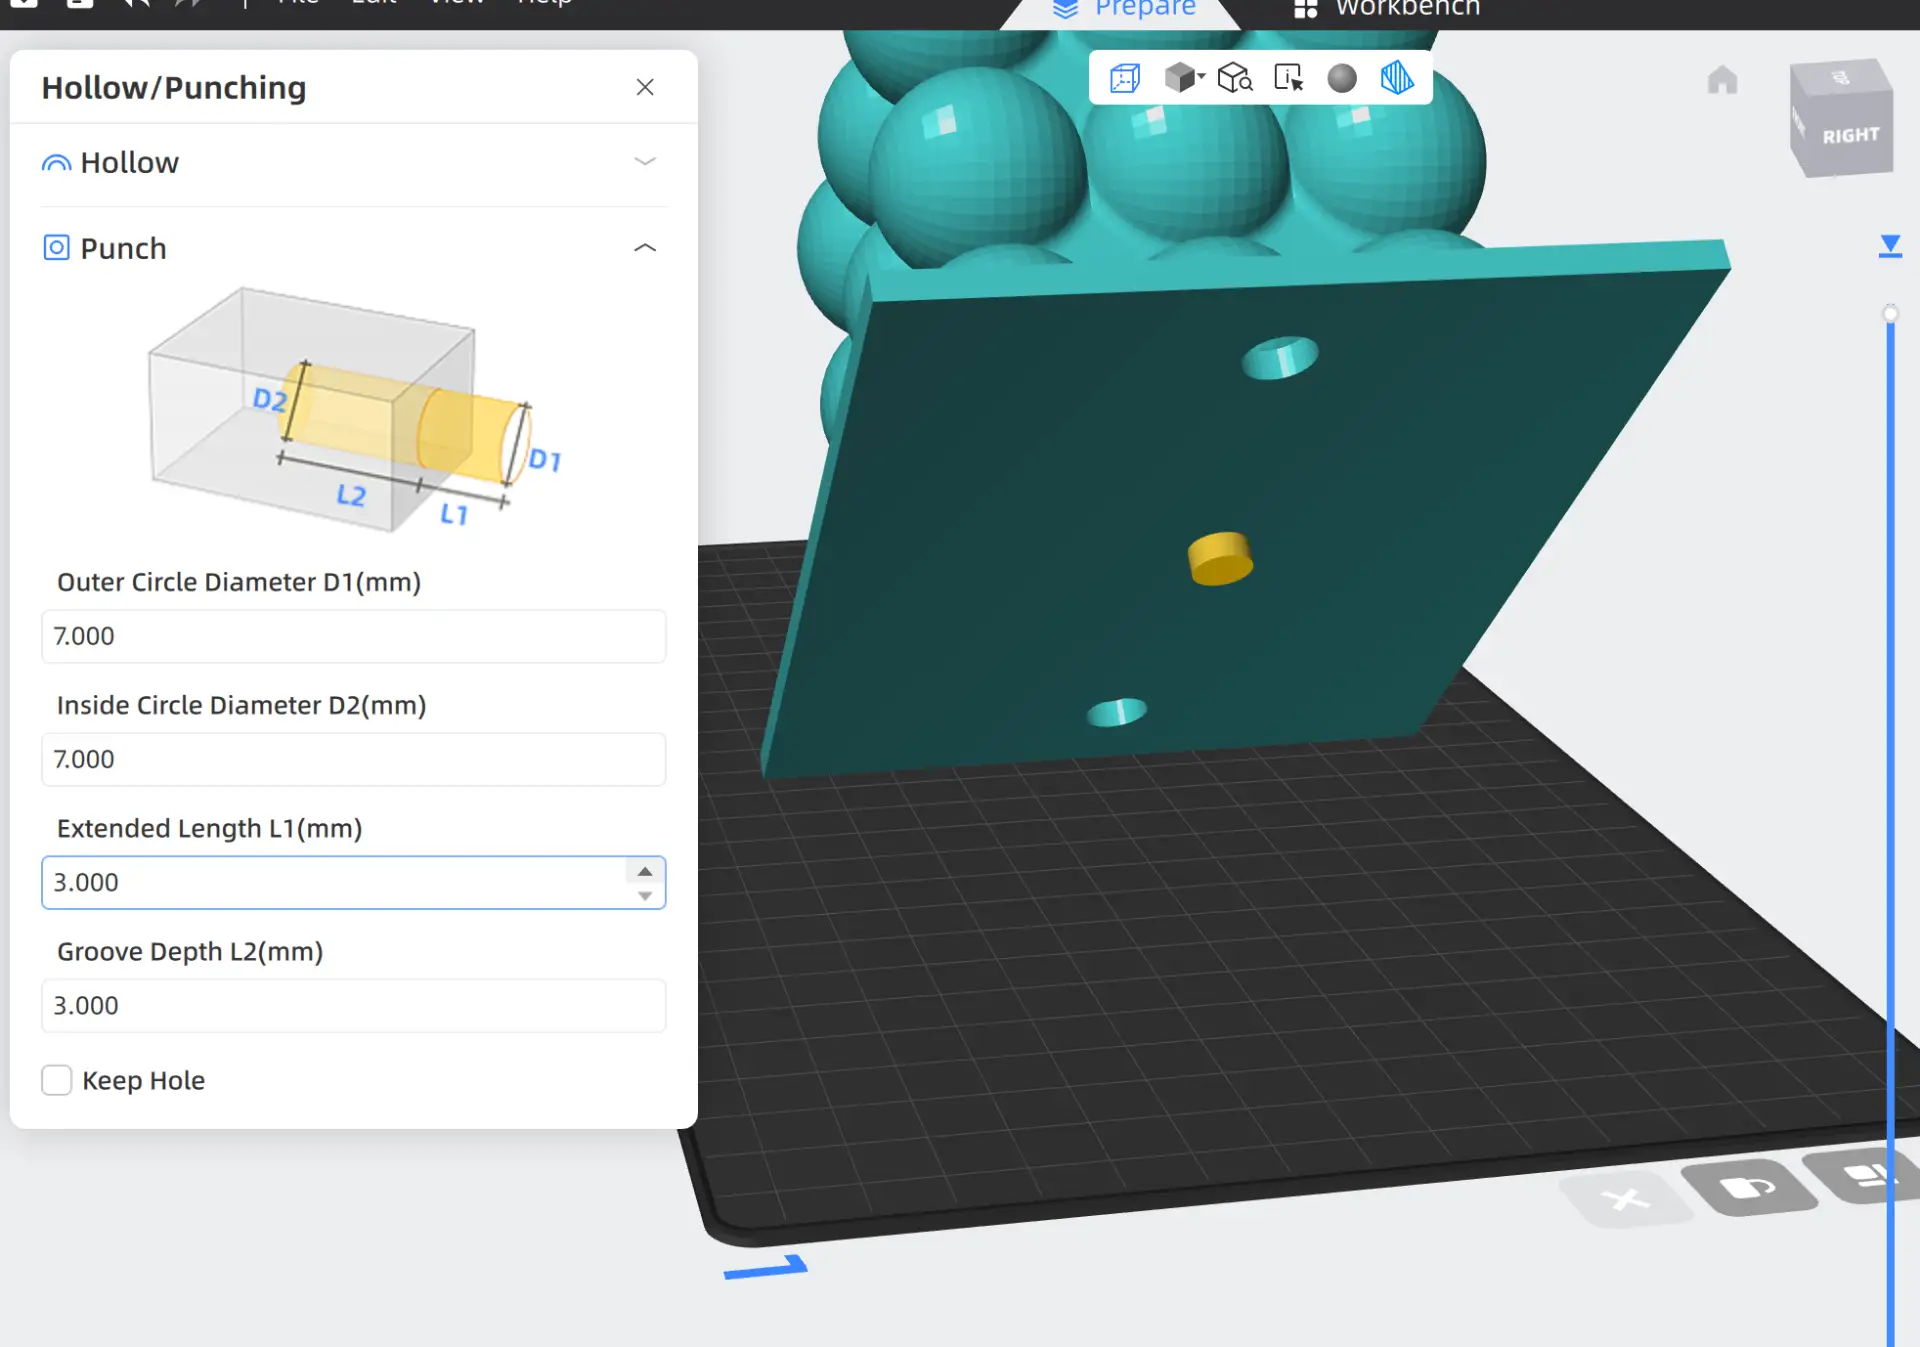Click the Outer Circle Diameter D1 field
1920x1347 pixels.
(353, 636)
